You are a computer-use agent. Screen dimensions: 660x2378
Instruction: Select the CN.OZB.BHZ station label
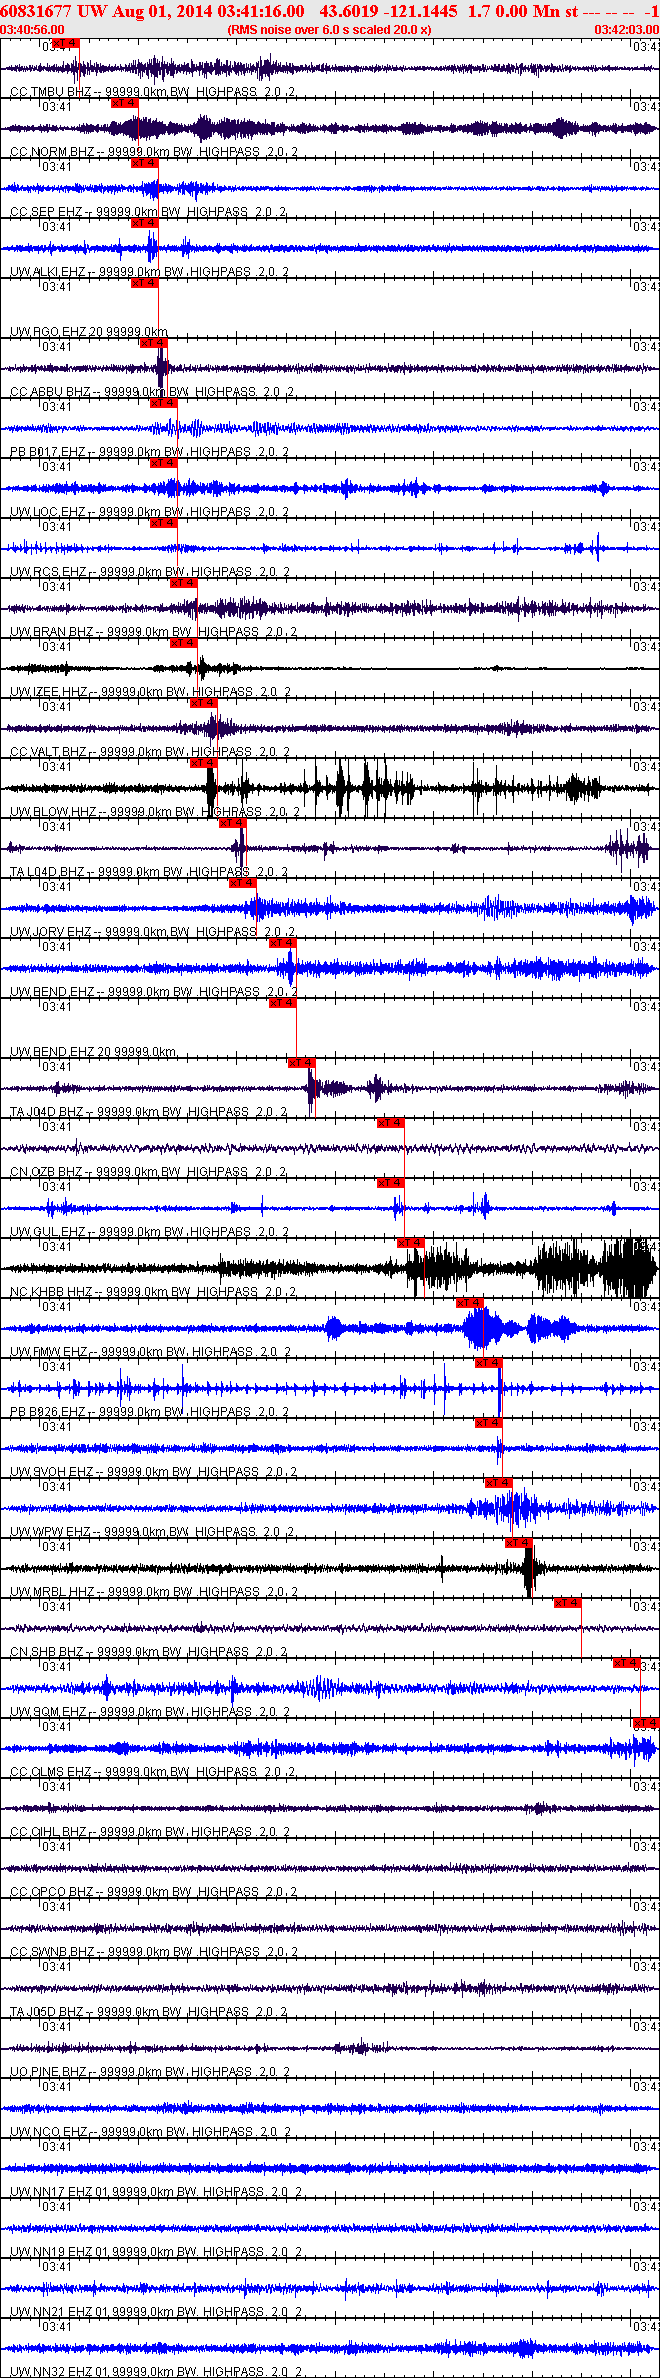click(149, 1172)
